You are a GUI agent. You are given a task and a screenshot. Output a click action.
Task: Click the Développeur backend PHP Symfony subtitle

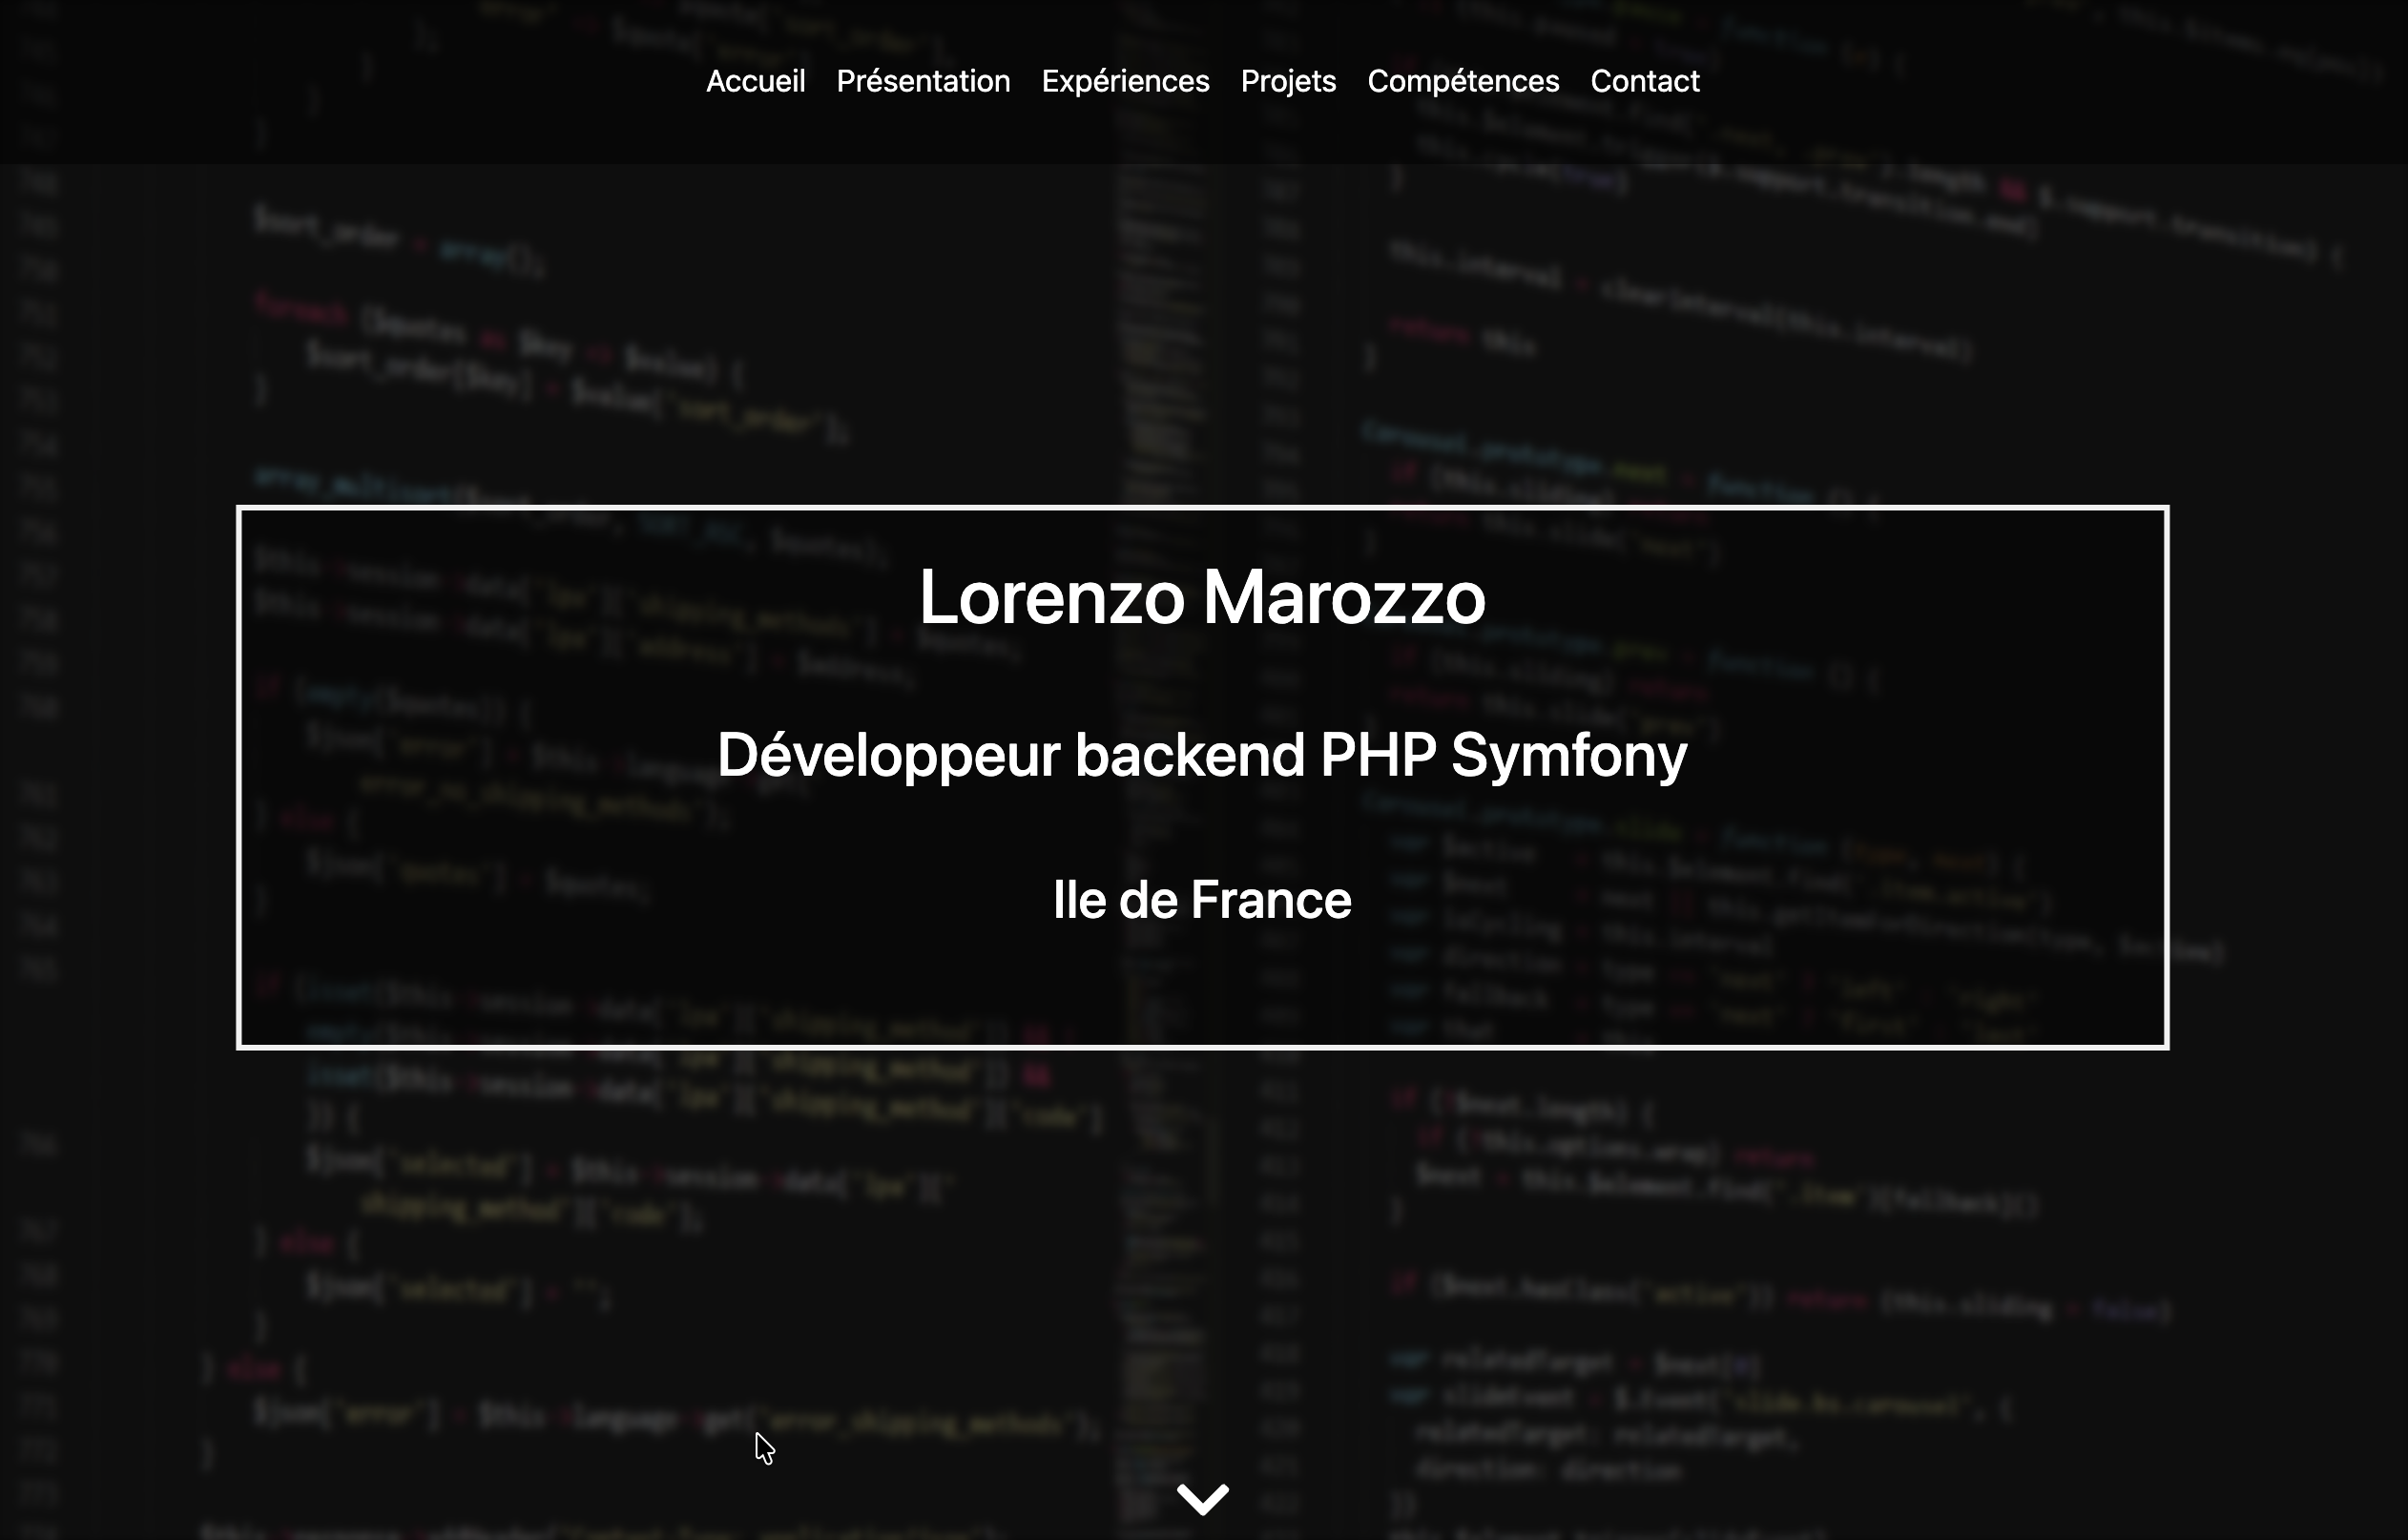tap(1202, 755)
